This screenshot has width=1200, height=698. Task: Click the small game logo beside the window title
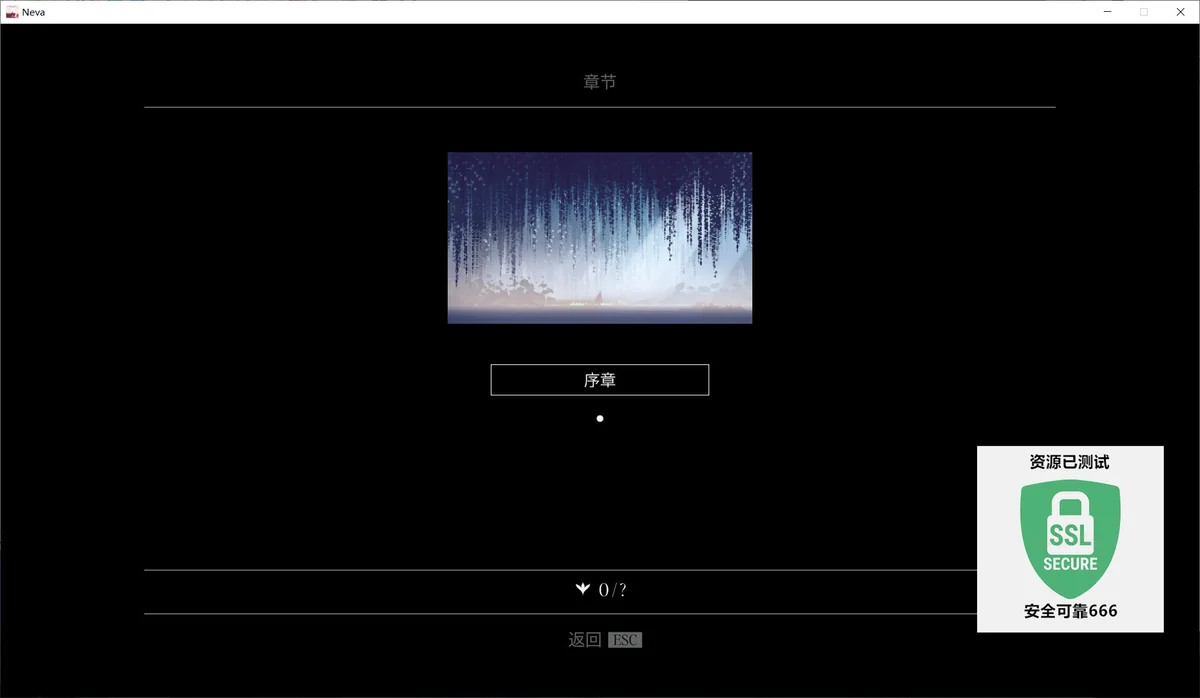(x=11, y=11)
